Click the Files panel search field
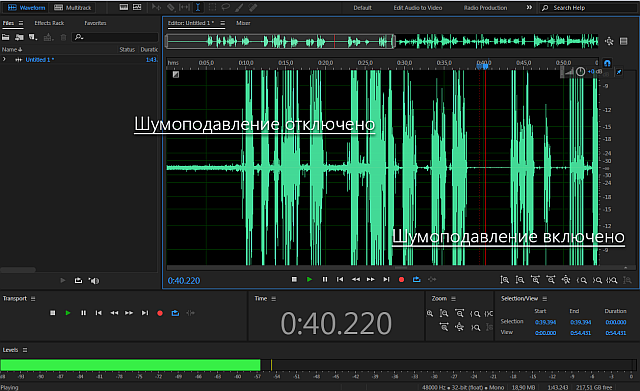The width and height of the screenshot is (640, 391). (x=115, y=38)
